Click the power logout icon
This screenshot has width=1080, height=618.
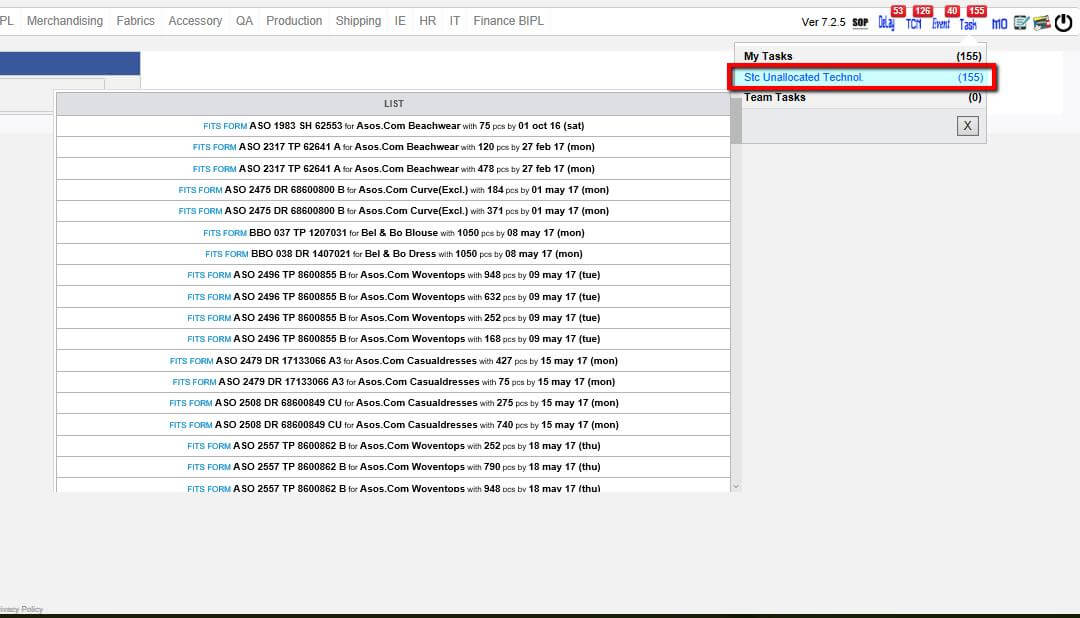pos(1063,23)
